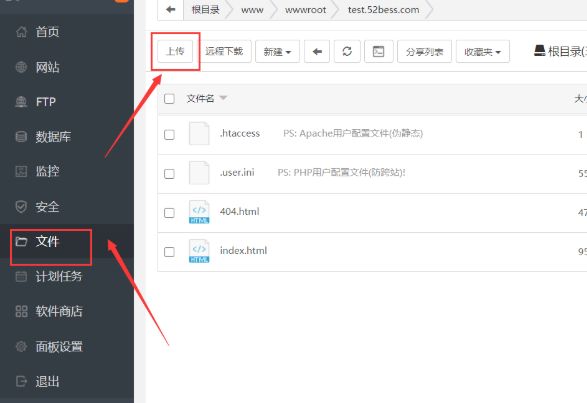Click the index.html file icon
The image size is (587, 403).
click(199, 251)
